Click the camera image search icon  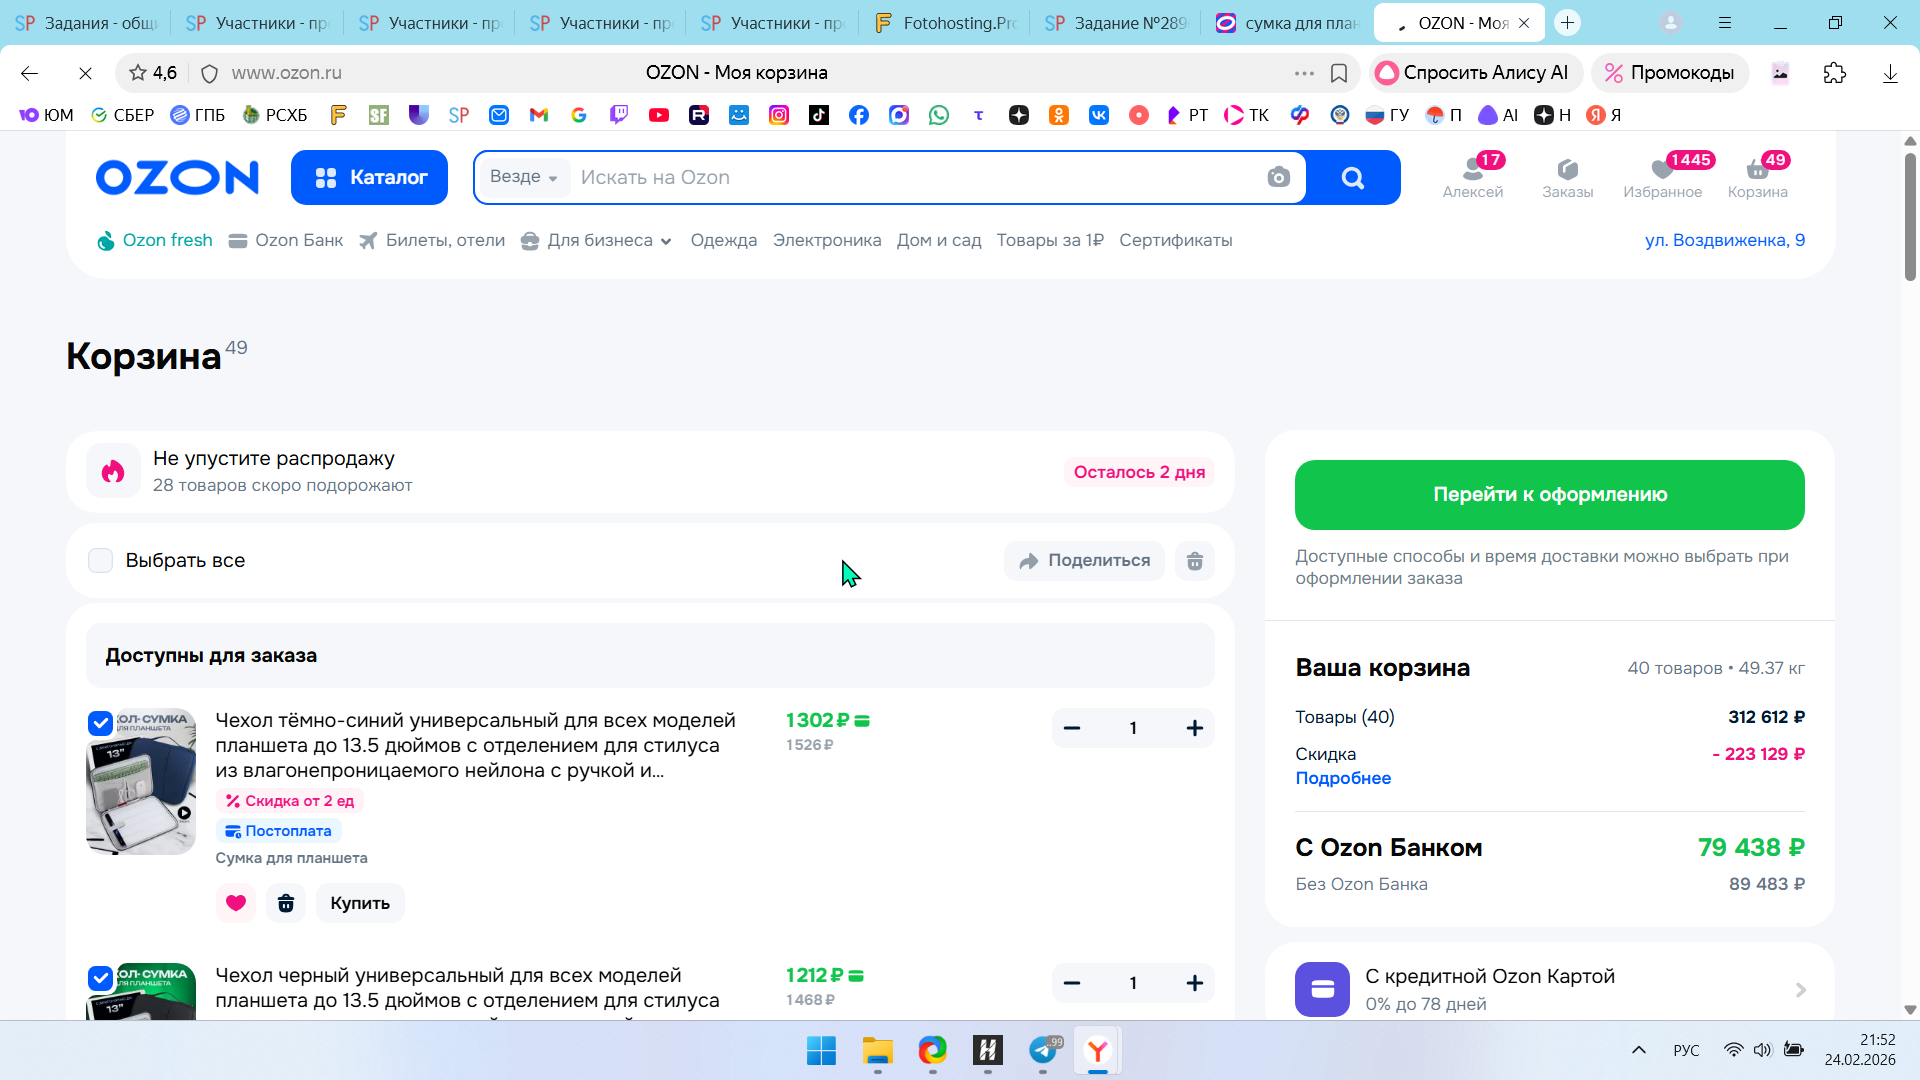(x=1278, y=178)
